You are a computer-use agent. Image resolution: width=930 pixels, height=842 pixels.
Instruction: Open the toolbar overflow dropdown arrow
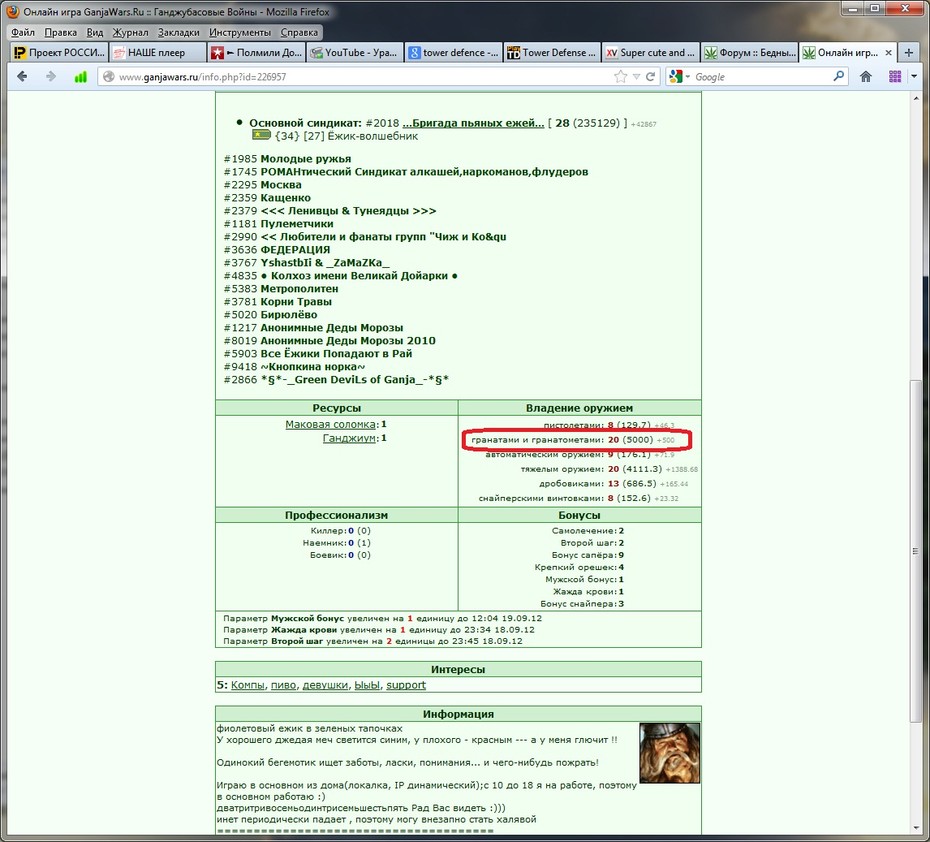pyautogui.click(x=914, y=76)
